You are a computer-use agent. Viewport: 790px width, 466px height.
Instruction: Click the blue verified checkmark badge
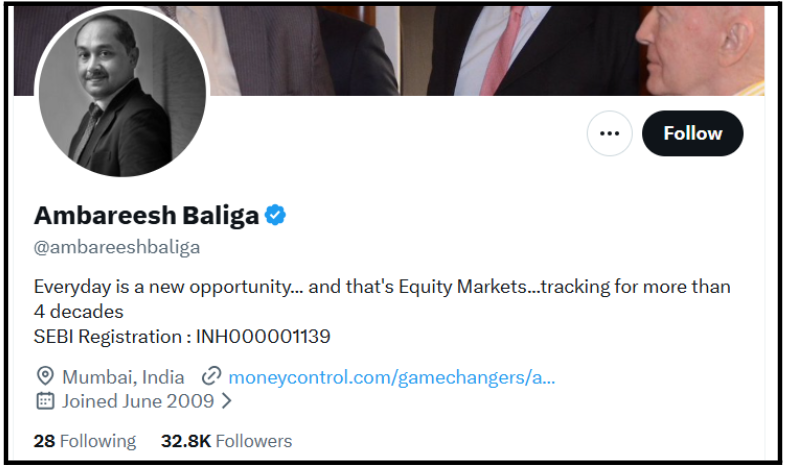click(x=276, y=215)
